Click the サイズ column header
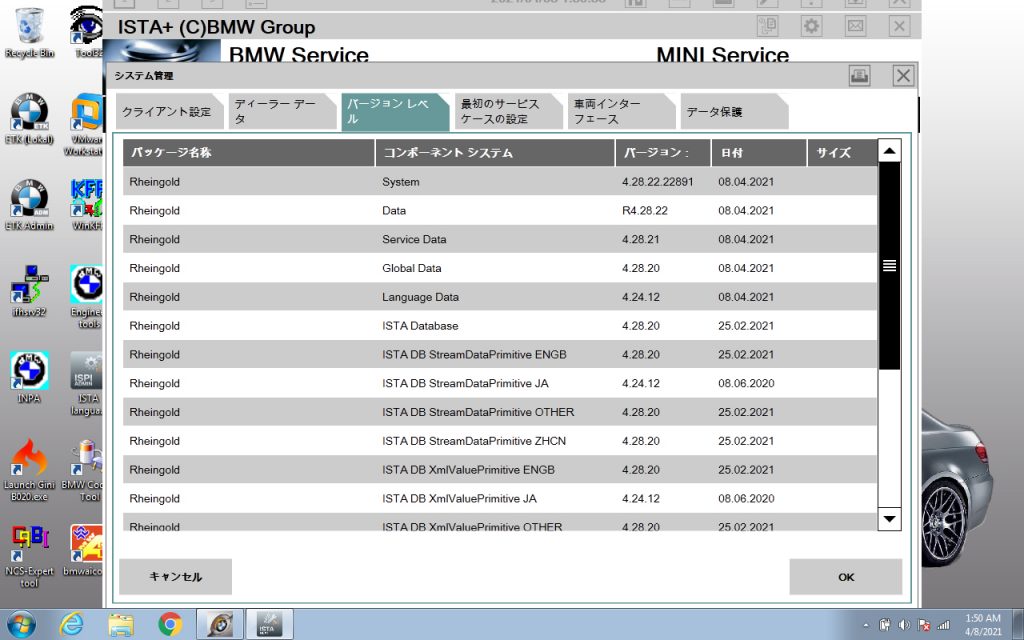Viewport: 1024px width, 640px height. click(x=842, y=153)
